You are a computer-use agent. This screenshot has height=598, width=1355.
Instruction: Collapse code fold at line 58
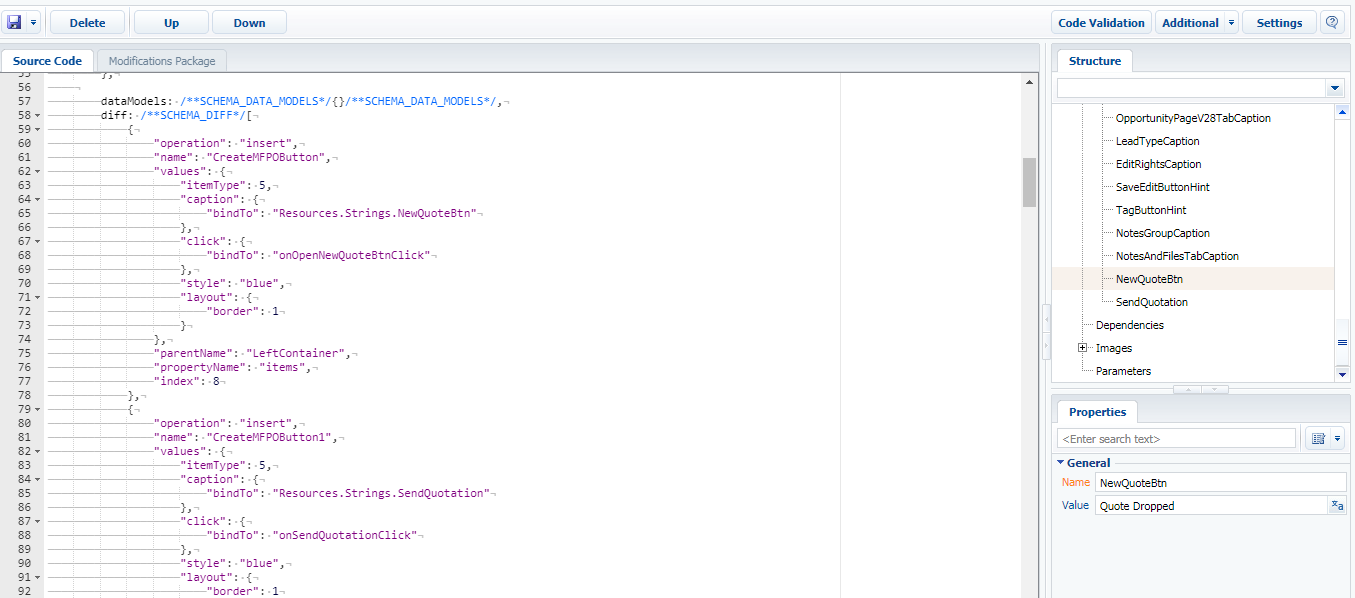pos(38,115)
